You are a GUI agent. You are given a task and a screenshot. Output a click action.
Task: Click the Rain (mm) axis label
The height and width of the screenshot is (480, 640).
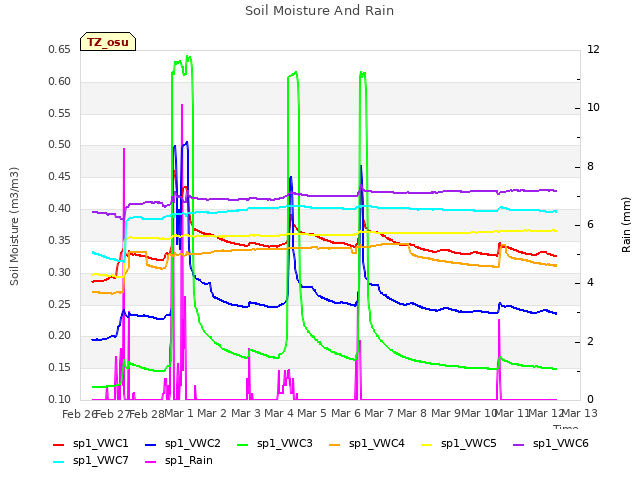point(626,225)
